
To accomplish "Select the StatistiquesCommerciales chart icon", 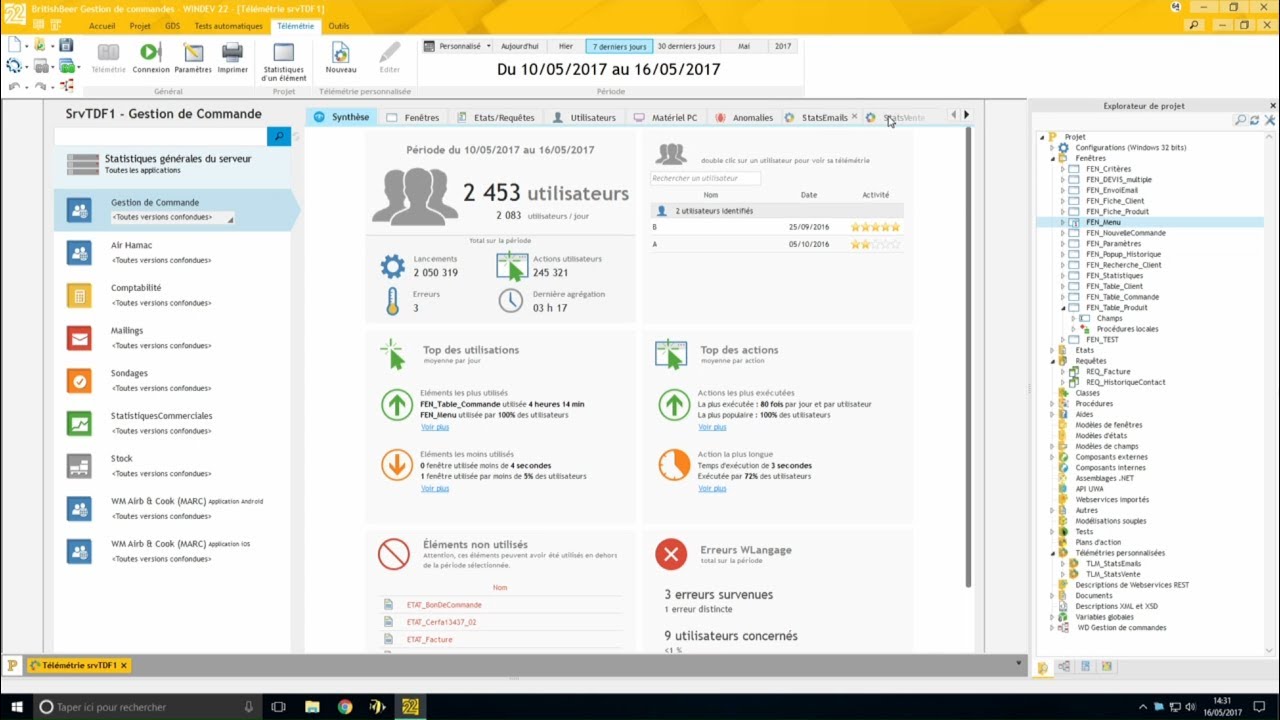I will (79, 423).
